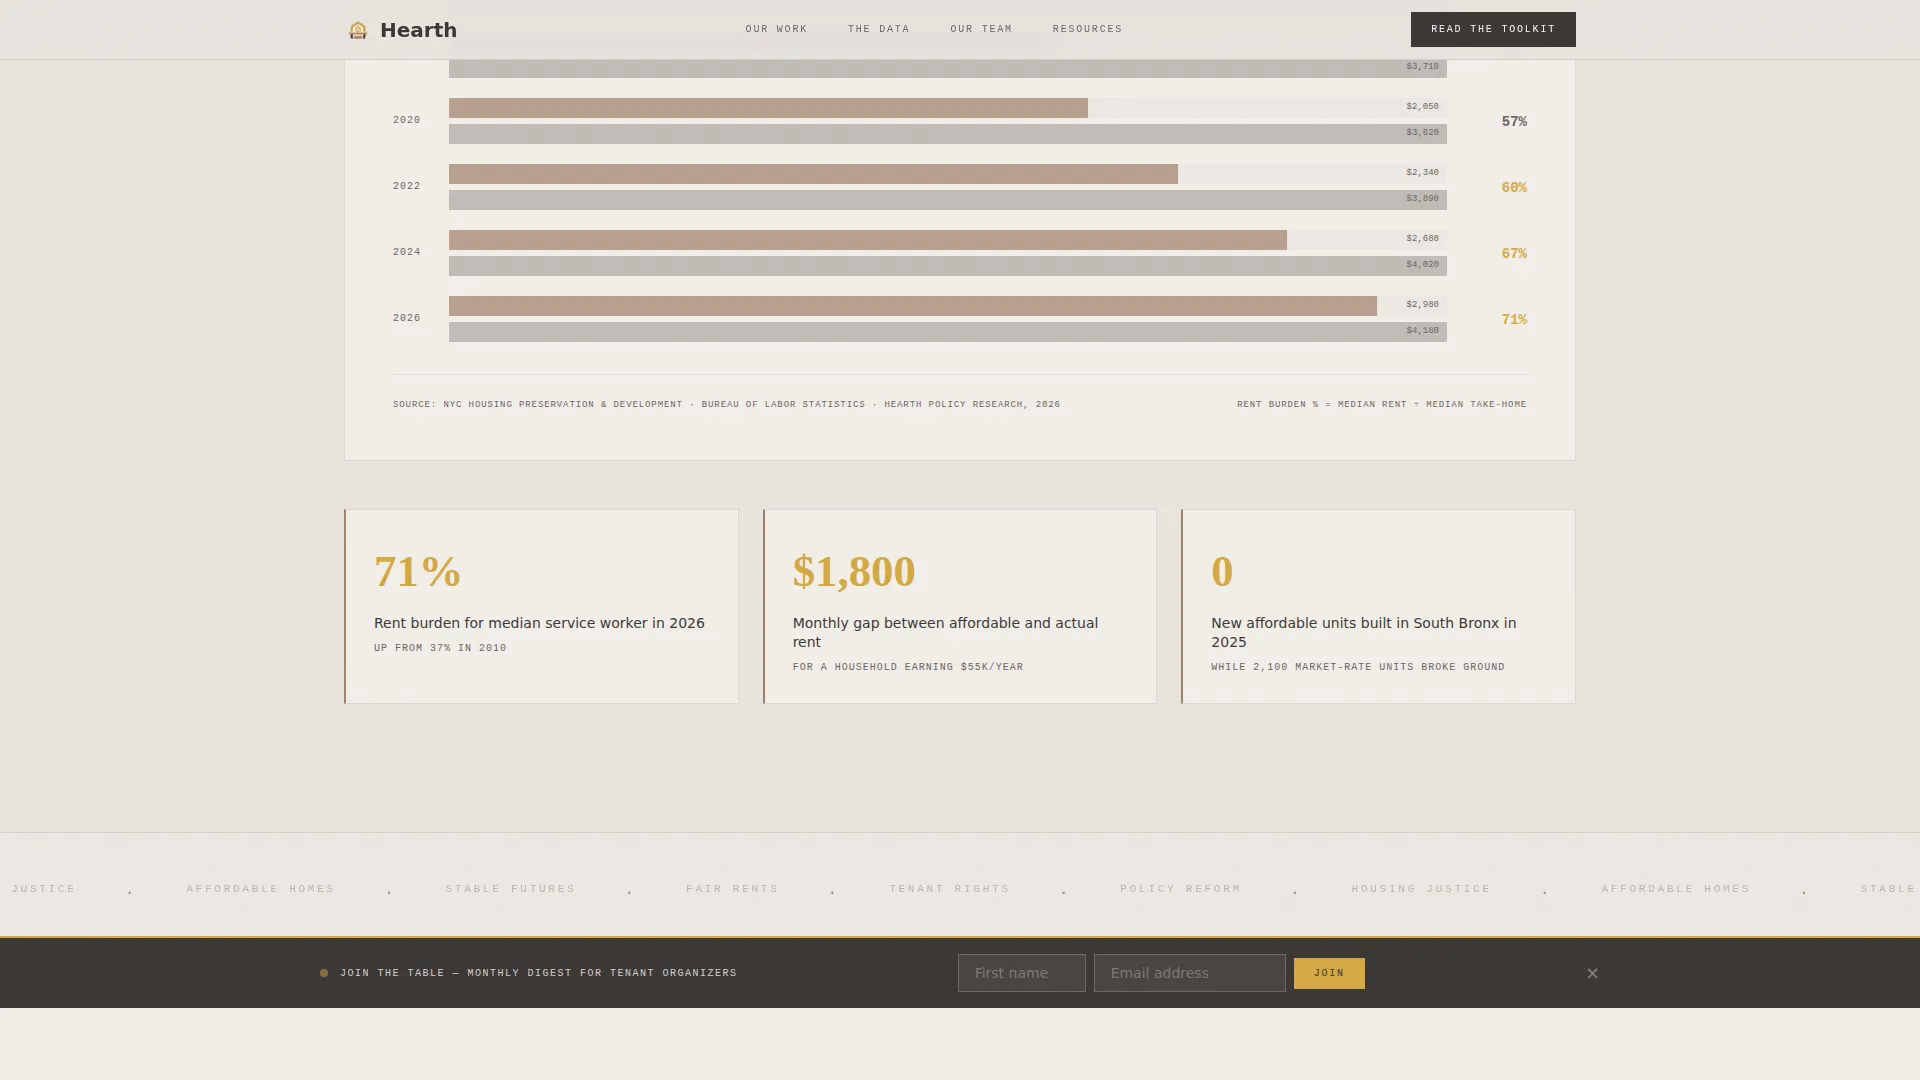Click 'Housing Justice' in the marquee
The image size is (1920, 1080).
(1421, 889)
